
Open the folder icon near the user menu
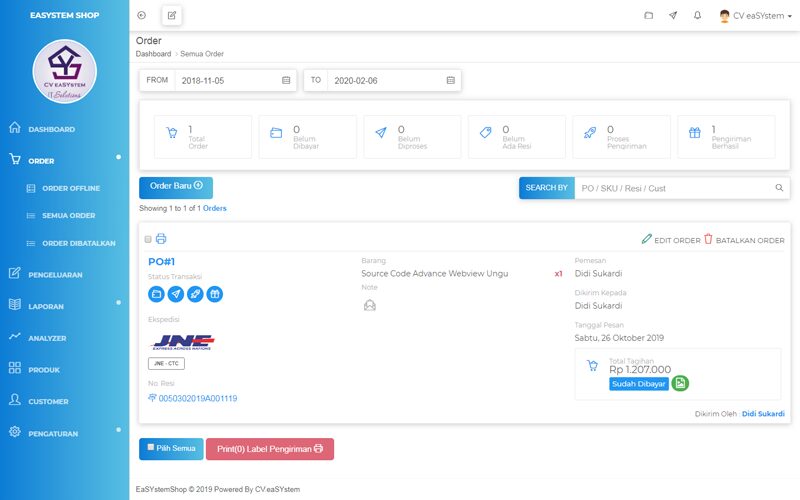(x=648, y=15)
